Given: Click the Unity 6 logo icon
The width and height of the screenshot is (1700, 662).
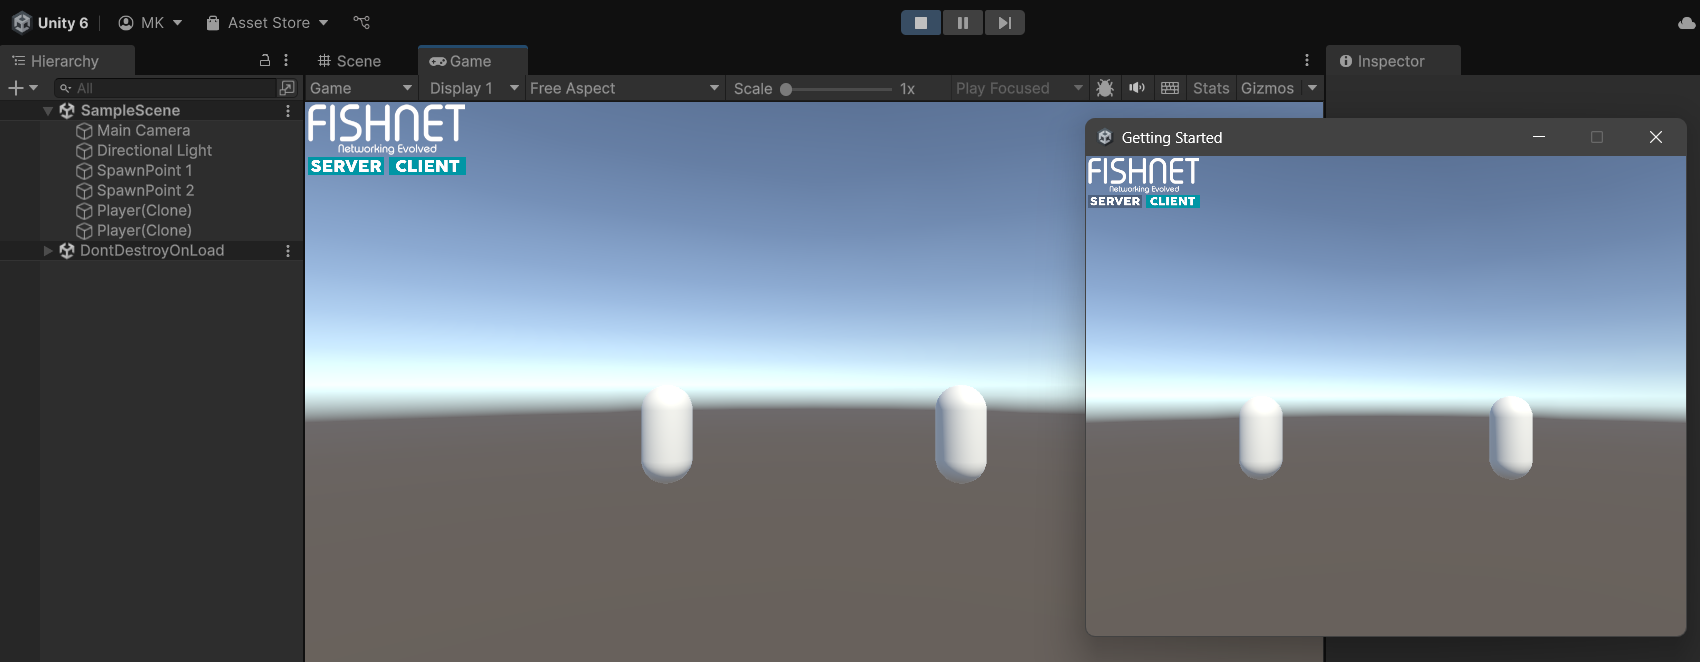Looking at the screenshot, I should [x=22, y=22].
